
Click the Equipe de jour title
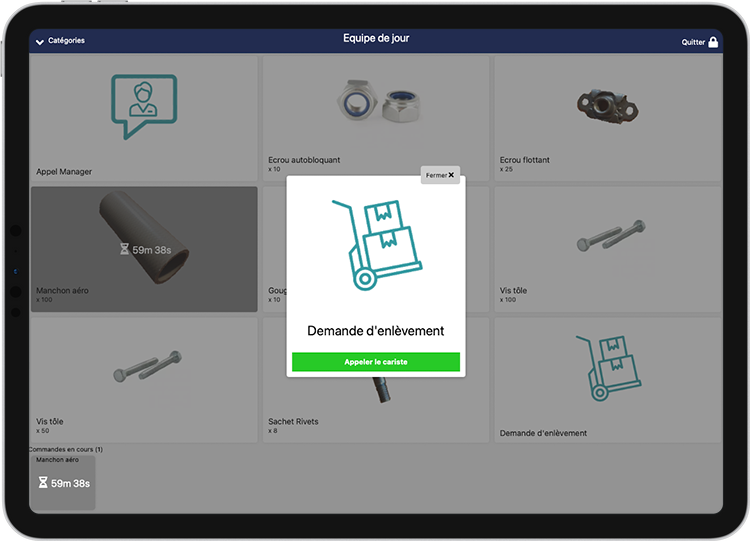point(376,38)
